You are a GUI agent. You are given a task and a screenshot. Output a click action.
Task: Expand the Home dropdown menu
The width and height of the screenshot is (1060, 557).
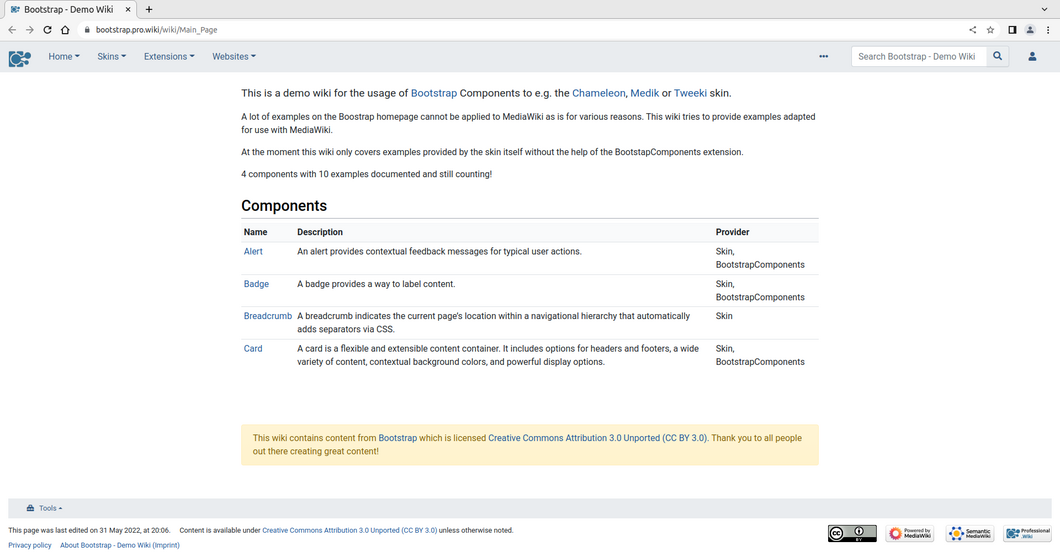(x=64, y=57)
